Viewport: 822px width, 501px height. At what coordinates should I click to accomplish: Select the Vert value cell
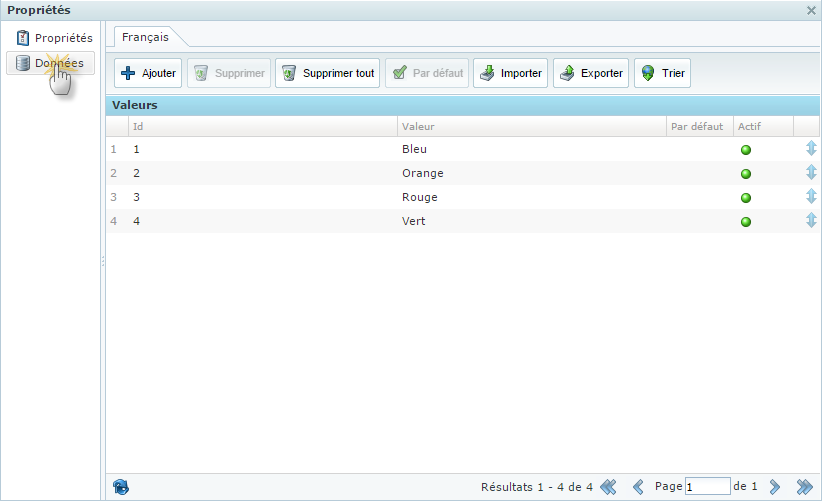(x=532, y=221)
